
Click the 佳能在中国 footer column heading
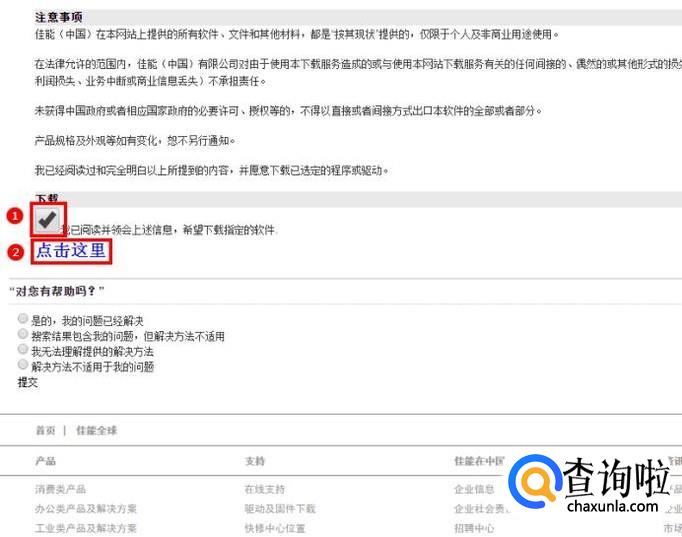479,461
